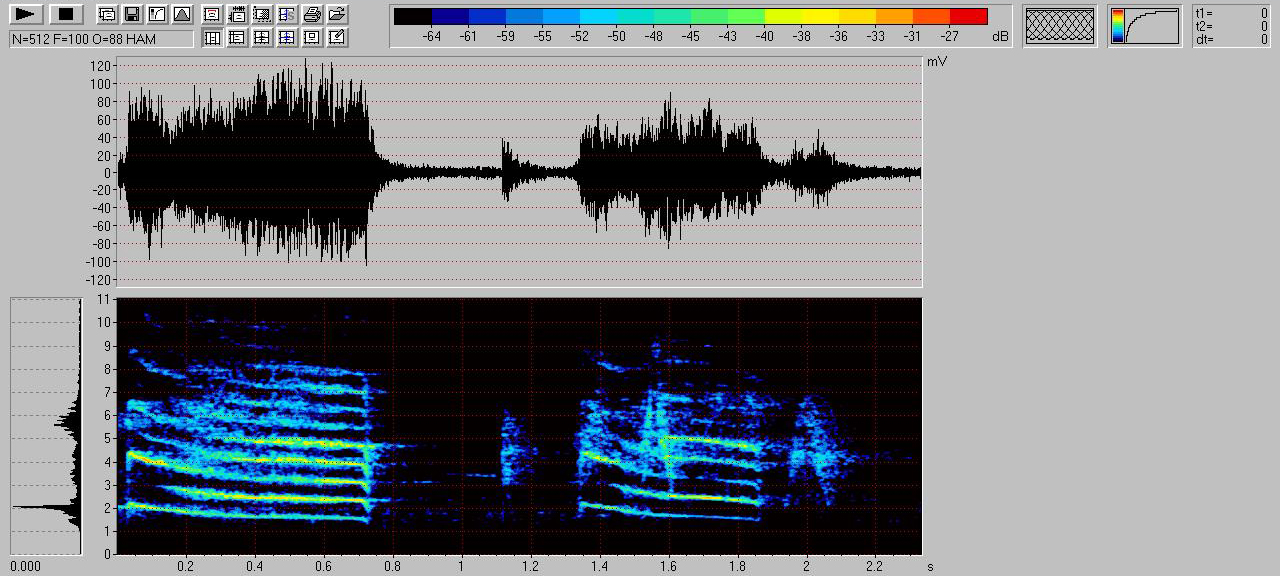Click the power spectrum panel left of spectrogram
The height and width of the screenshot is (576, 1280).
pos(45,426)
